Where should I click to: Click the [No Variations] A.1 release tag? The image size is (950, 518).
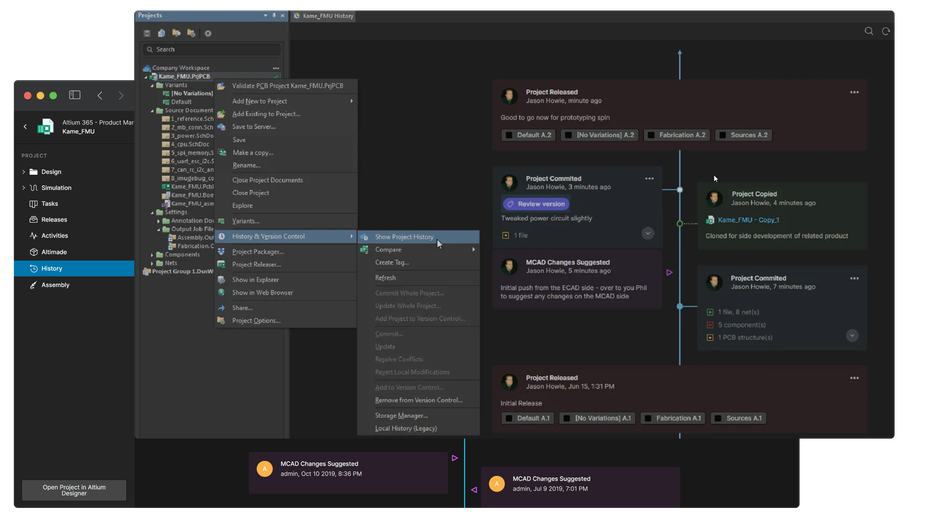coord(597,418)
